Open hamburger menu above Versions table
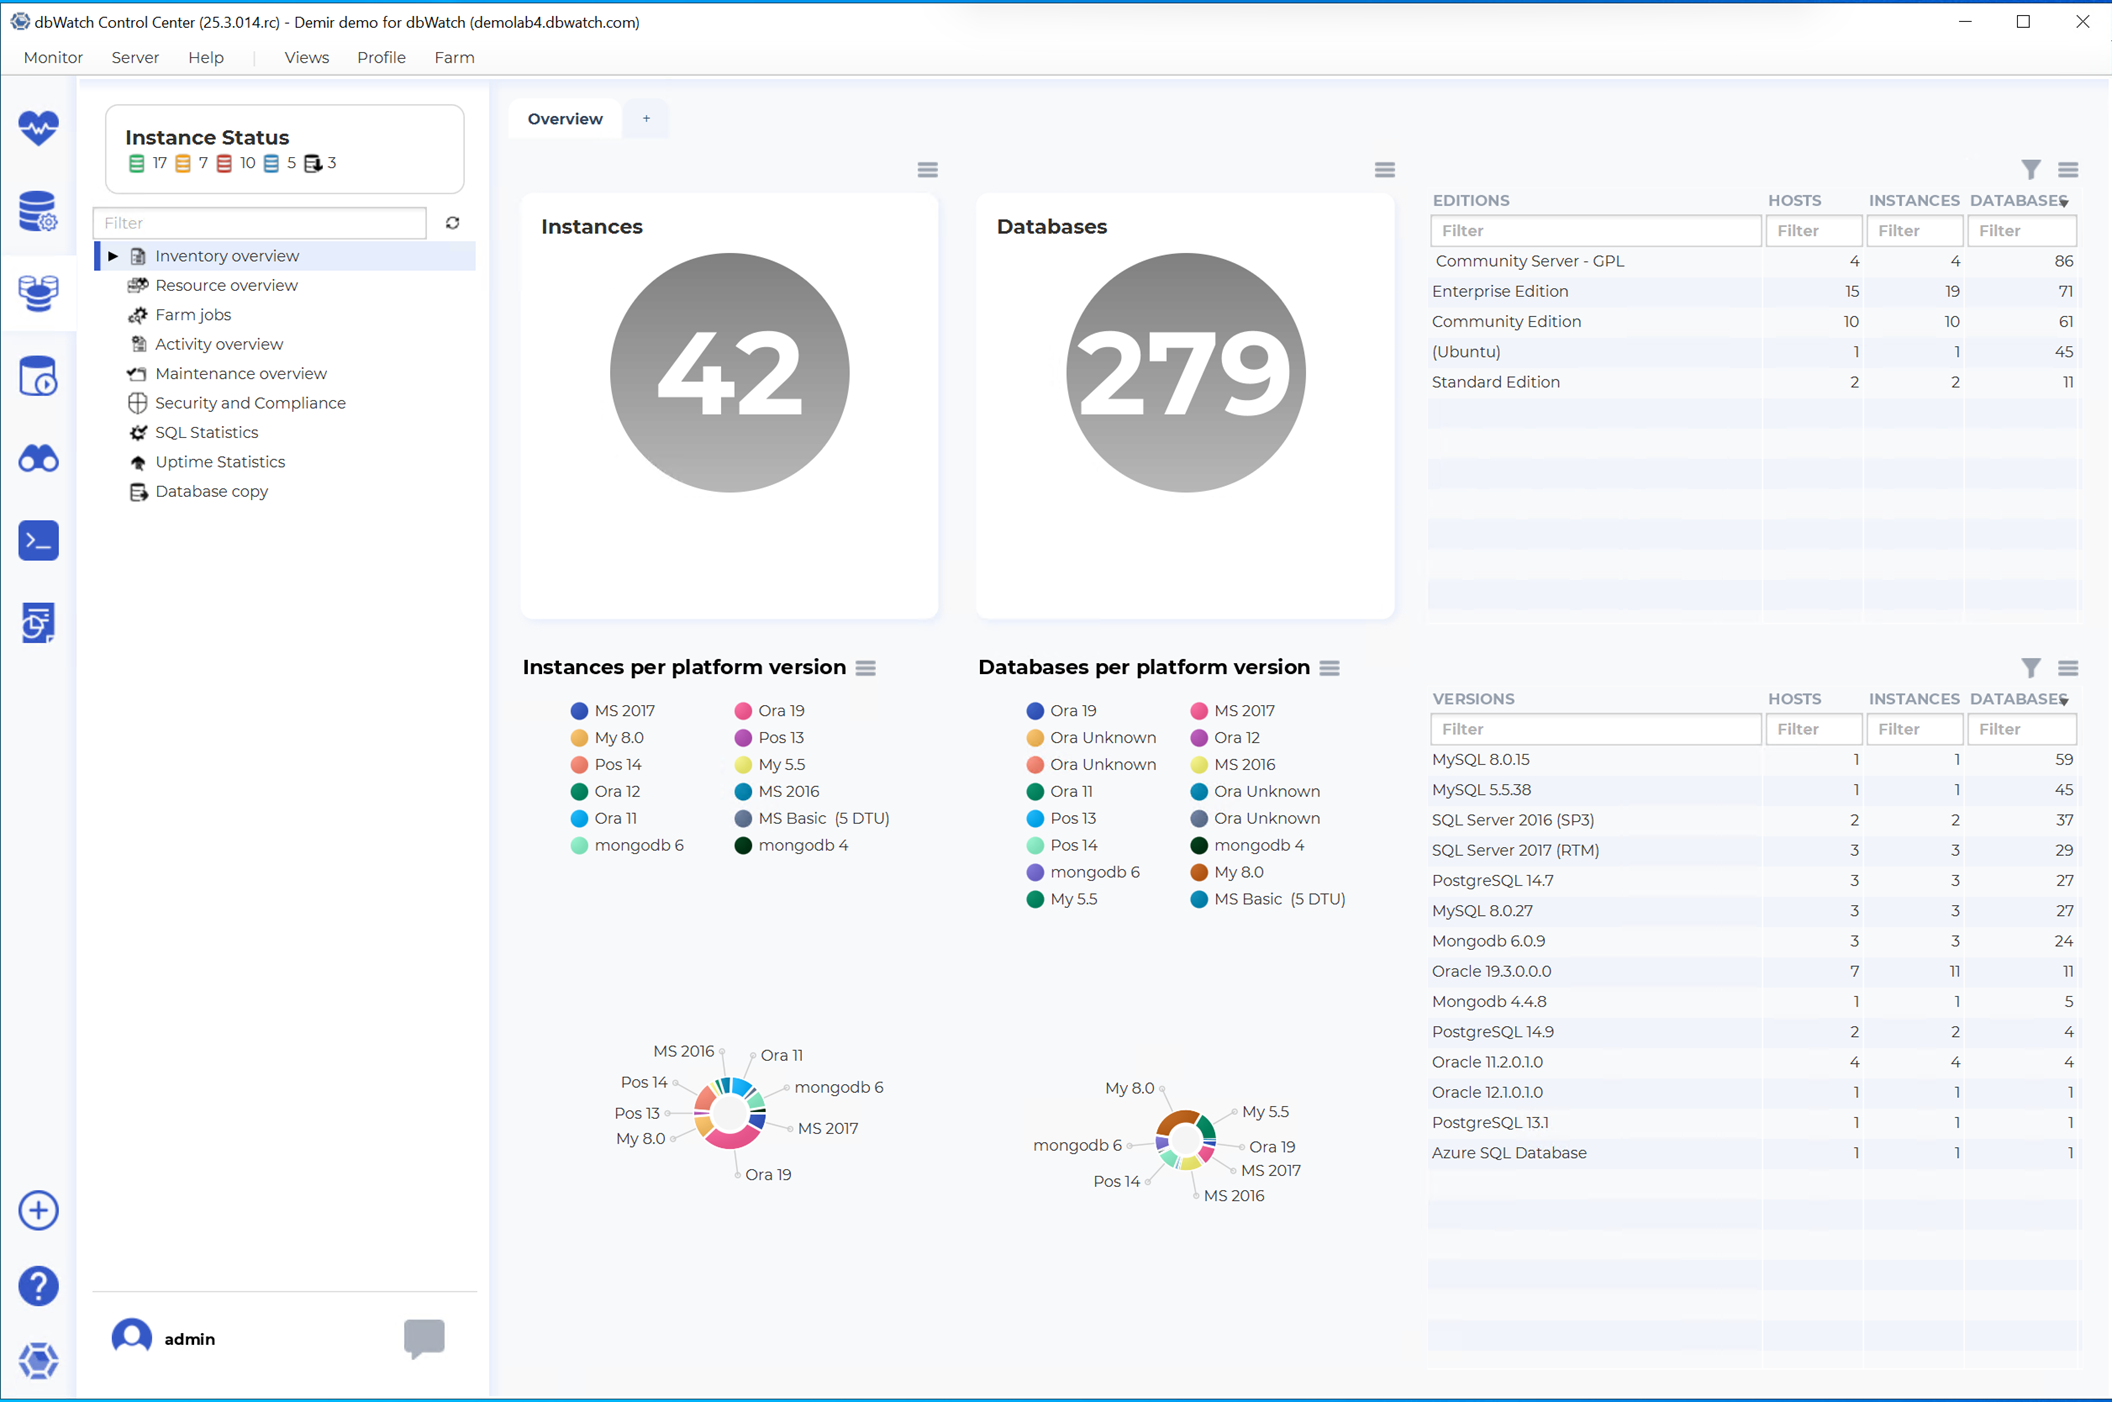The height and width of the screenshot is (1402, 2112). (2068, 668)
